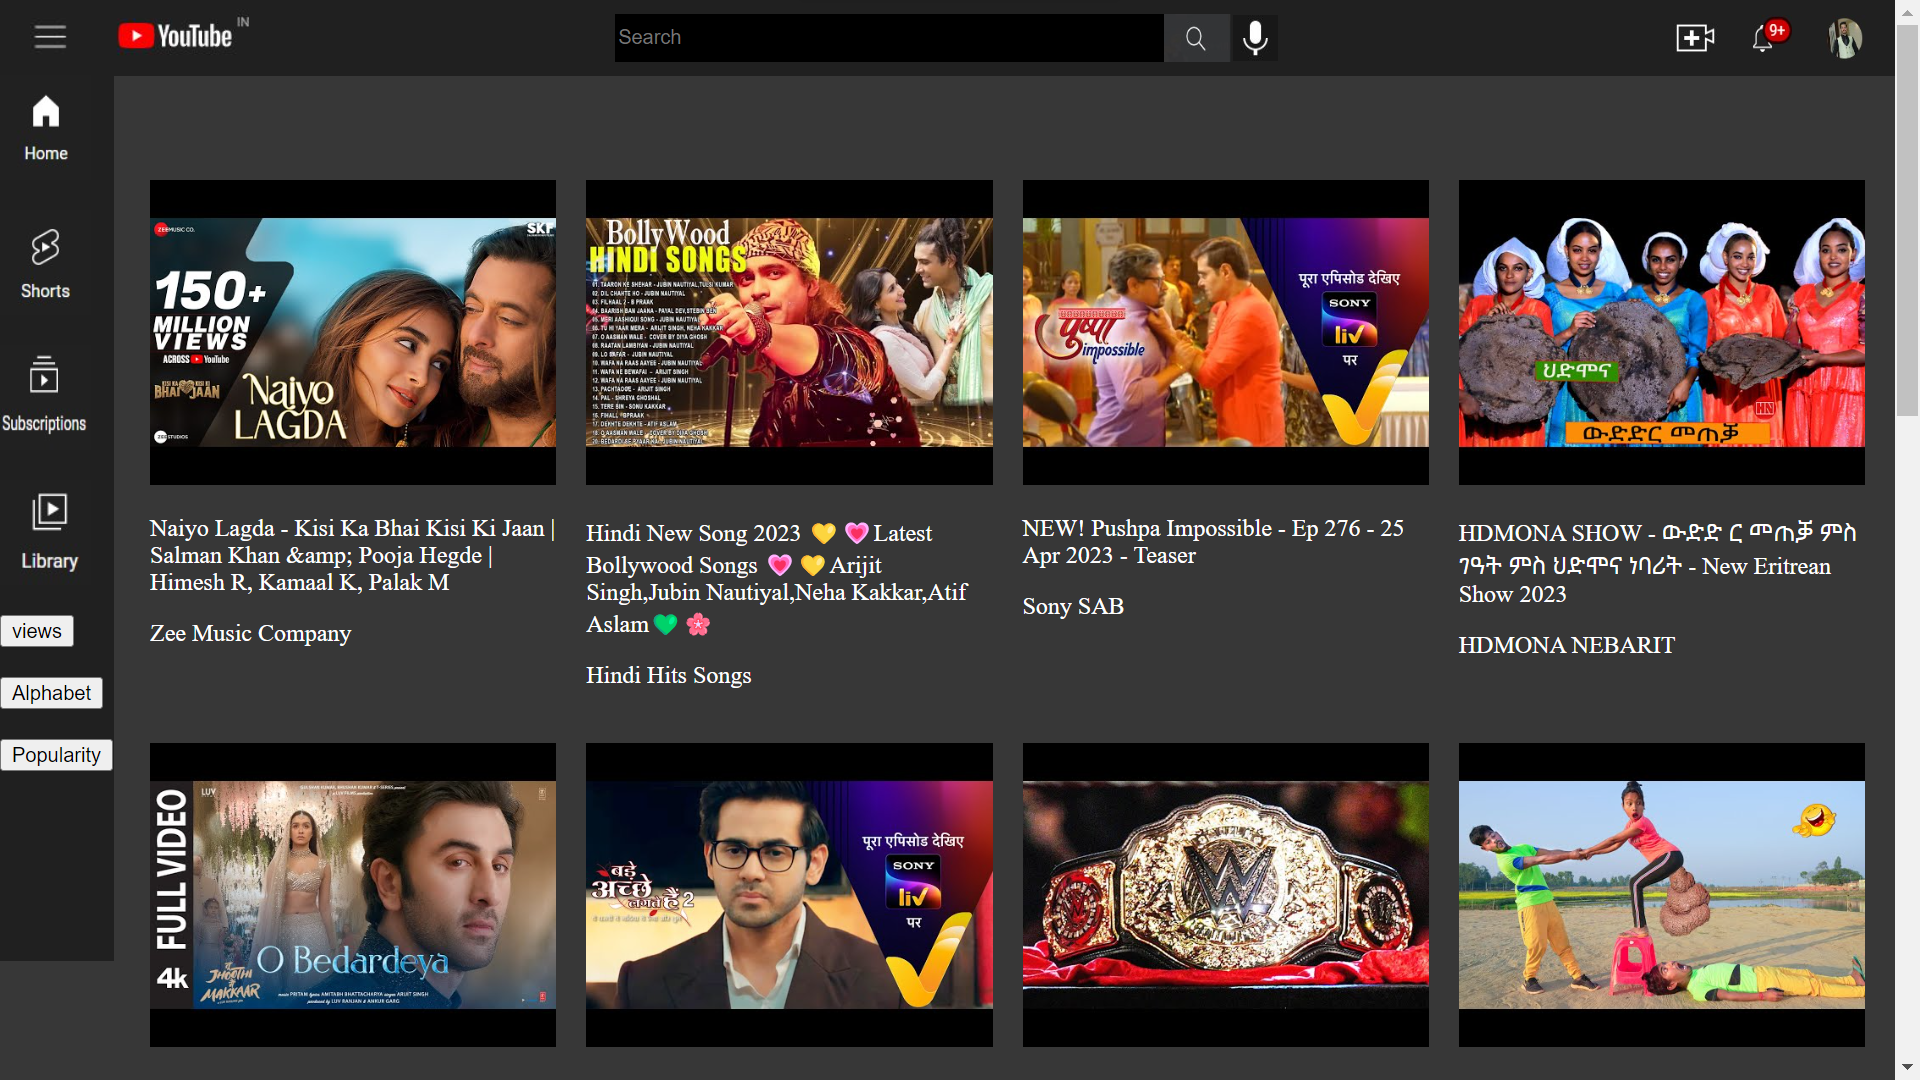1920x1080 pixels.
Task: Play the WWE championship belt thumbnail
Action: pyautogui.click(x=1225, y=894)
